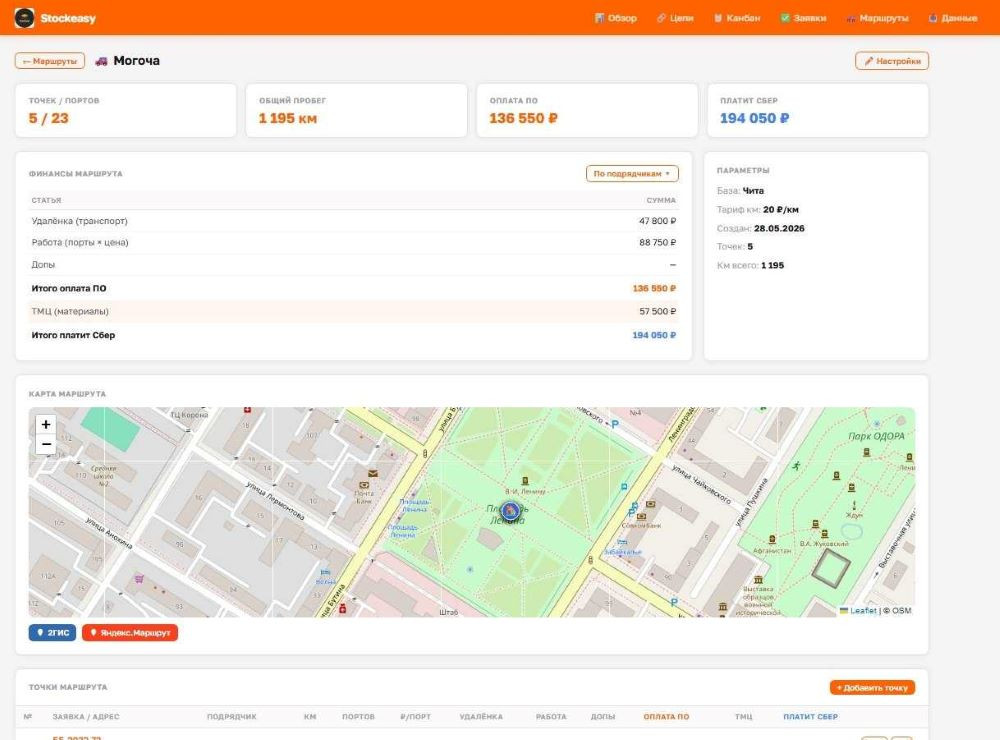
Task: Click the Stockeasy logo icon
Action: (x=24, y=18)
